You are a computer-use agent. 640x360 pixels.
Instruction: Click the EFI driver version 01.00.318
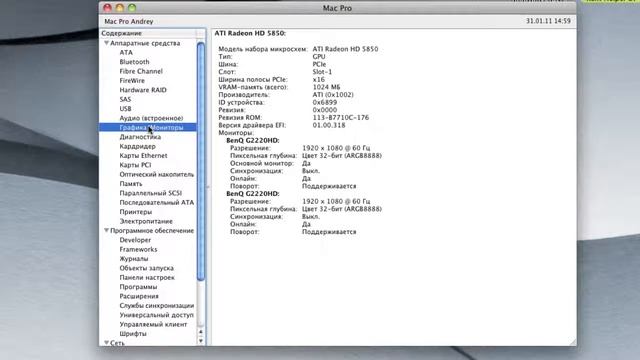point(329,125)
